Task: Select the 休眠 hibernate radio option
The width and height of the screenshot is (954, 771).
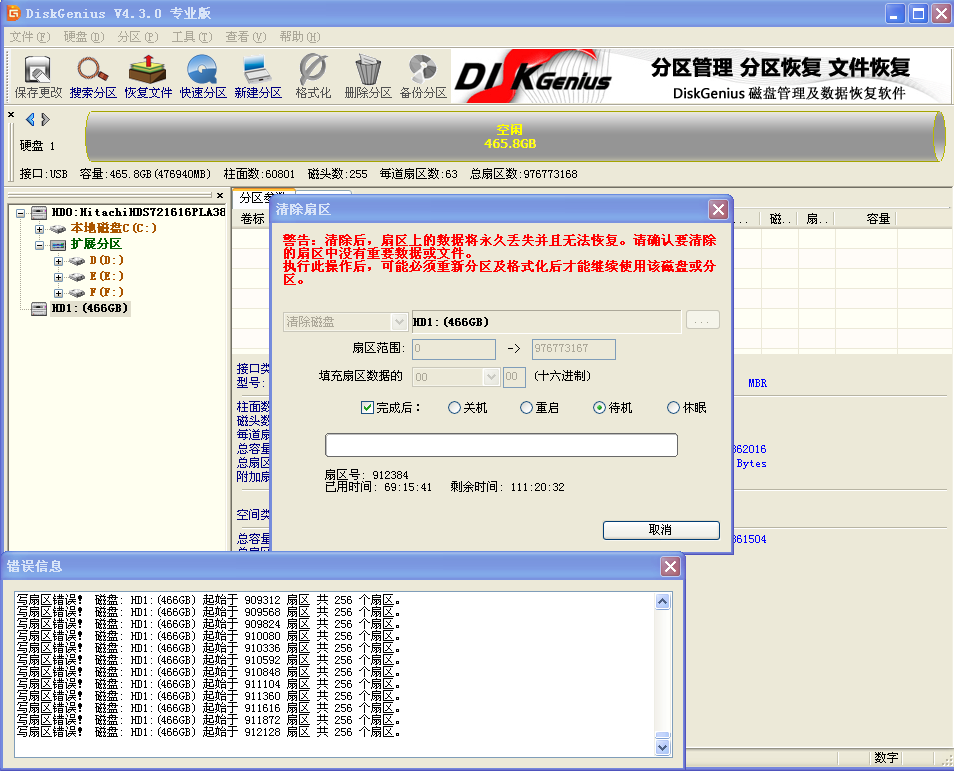Action: [673, 408]
